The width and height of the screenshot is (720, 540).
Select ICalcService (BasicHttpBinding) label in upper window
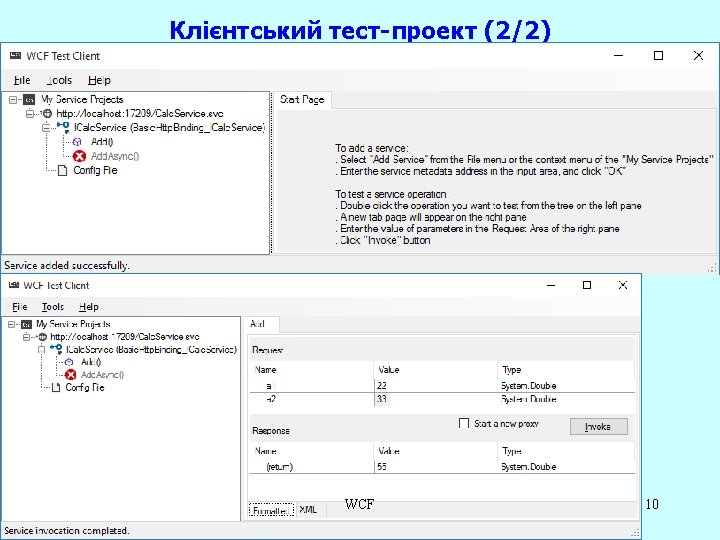pos(169,127)
